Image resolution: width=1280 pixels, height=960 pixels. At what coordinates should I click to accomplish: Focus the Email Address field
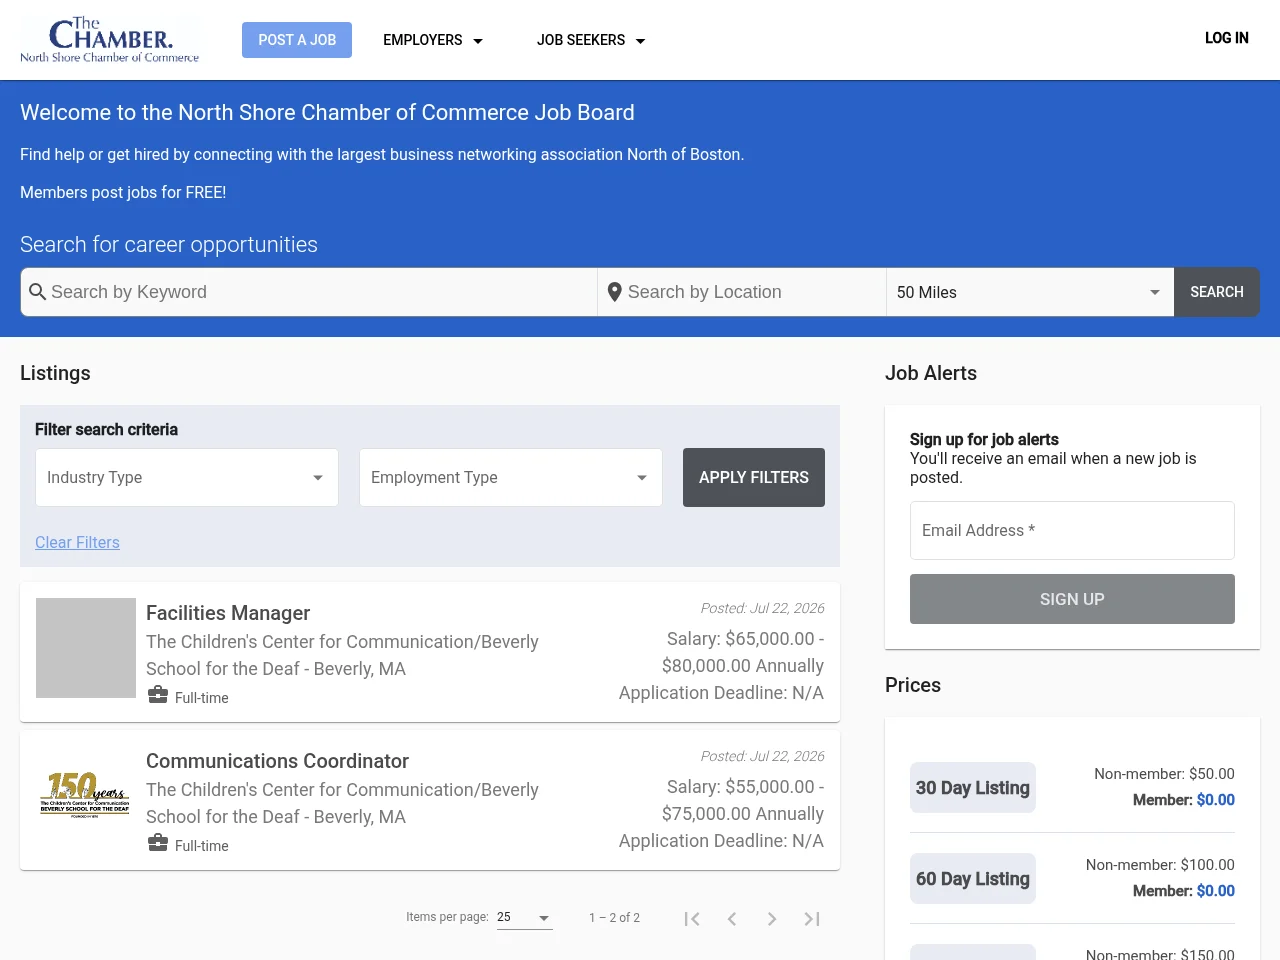tap(1072, 530)
